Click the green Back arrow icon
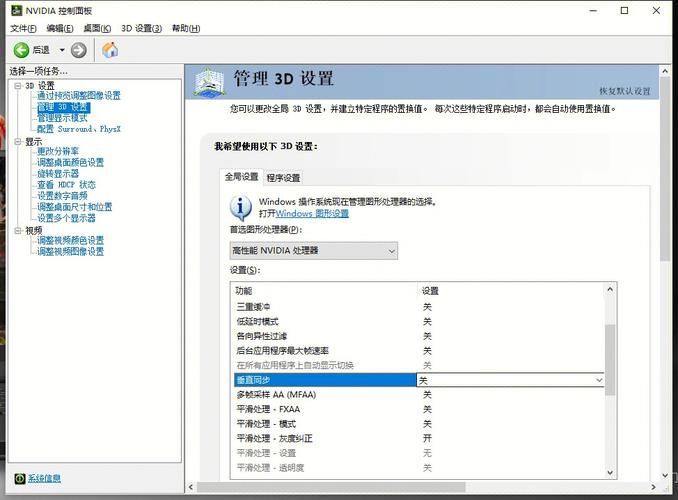678x500 pixels. click(21, 50)
